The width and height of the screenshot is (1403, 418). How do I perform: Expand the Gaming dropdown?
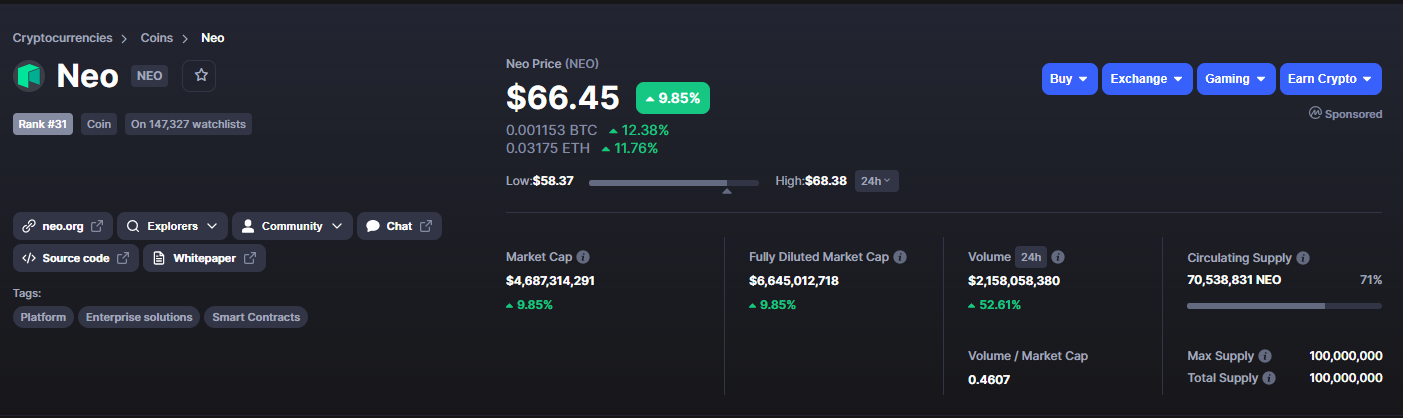pyautogui.click(x=1236, y=79)
